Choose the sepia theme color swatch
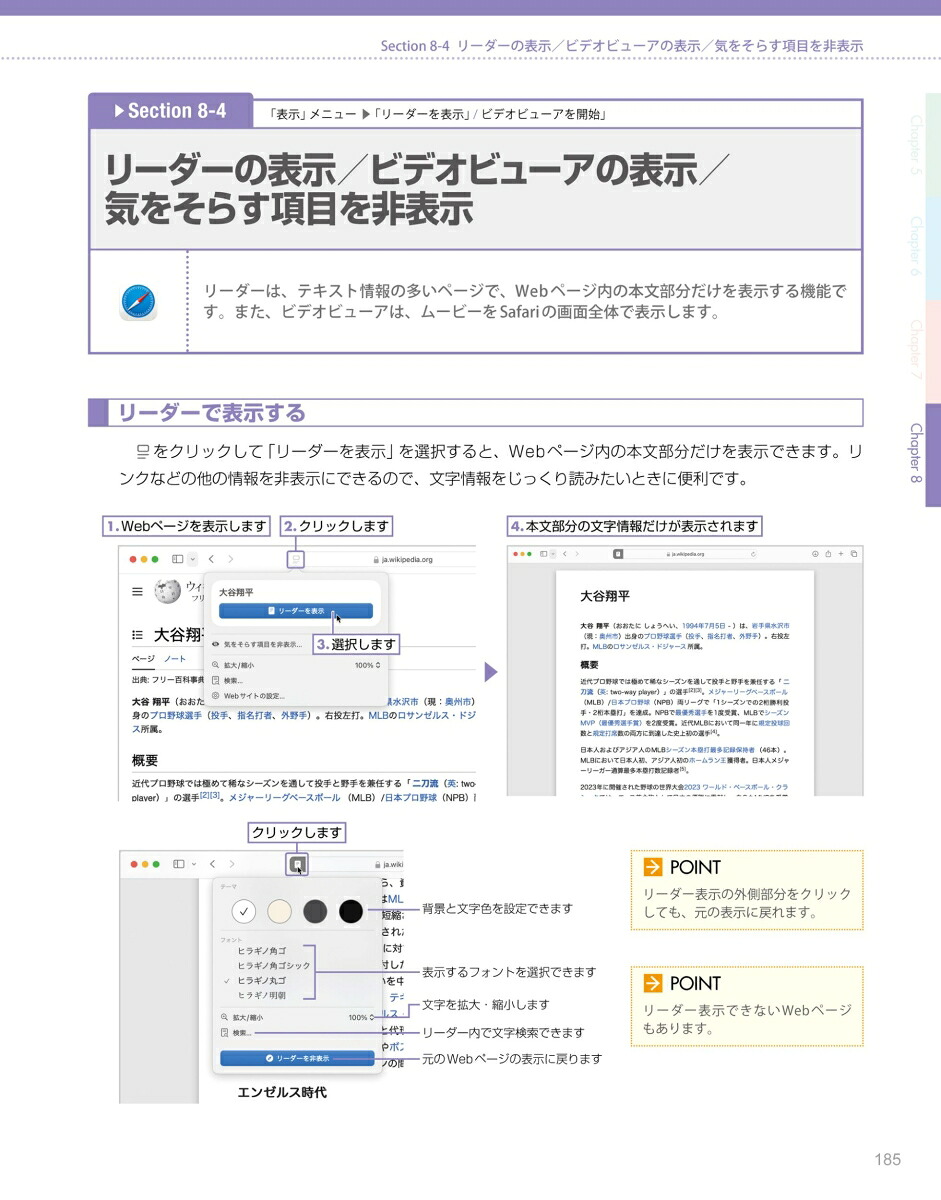941x1200 pixels. (x=280, y=912)
